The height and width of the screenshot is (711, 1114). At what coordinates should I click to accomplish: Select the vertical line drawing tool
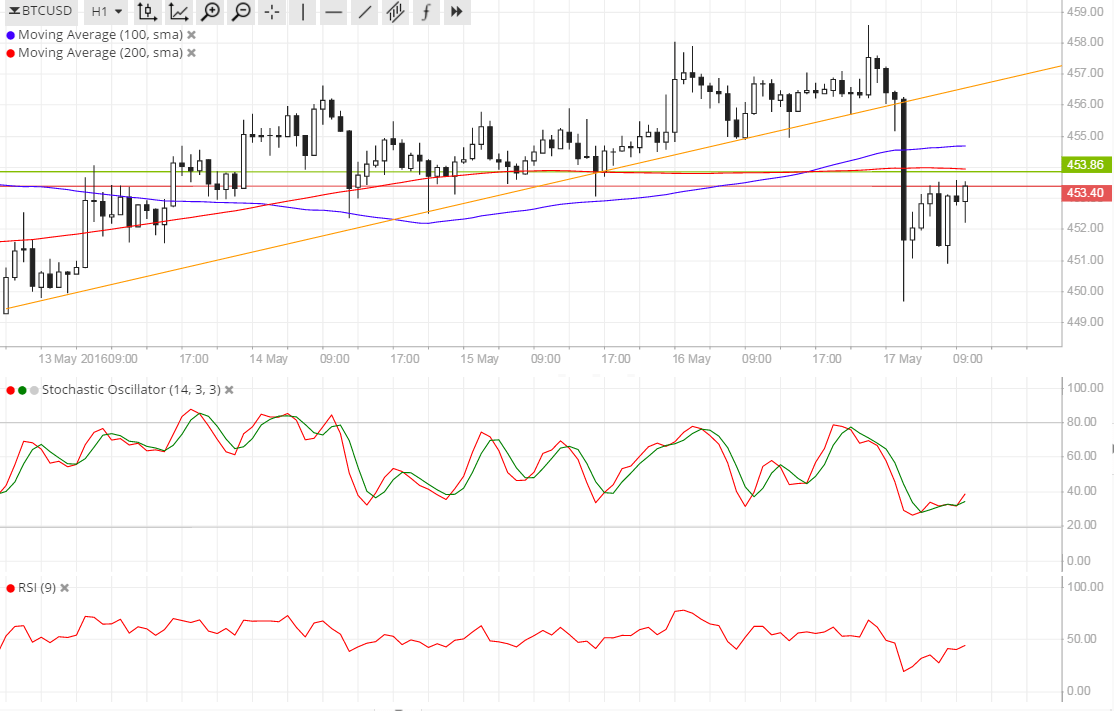302,13
